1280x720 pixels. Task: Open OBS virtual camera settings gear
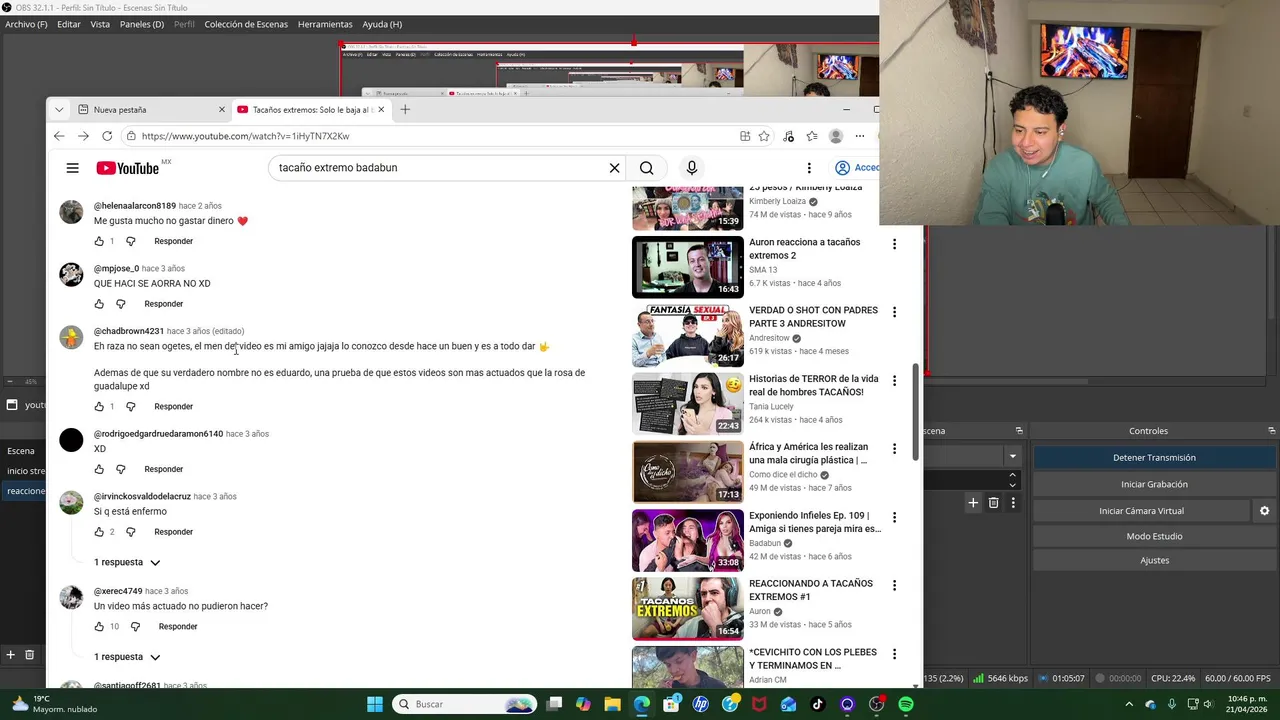click(1264, 511)
